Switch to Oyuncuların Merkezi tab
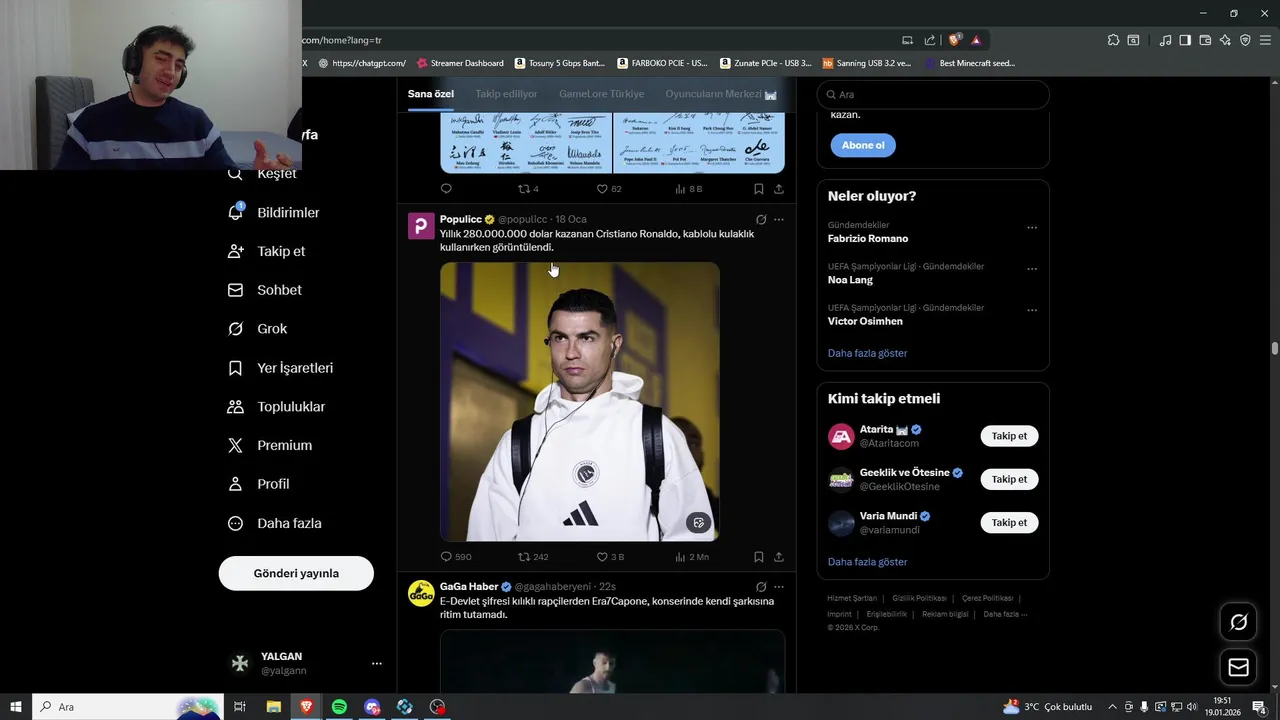1280x720 pixels. tap(721, 94)
